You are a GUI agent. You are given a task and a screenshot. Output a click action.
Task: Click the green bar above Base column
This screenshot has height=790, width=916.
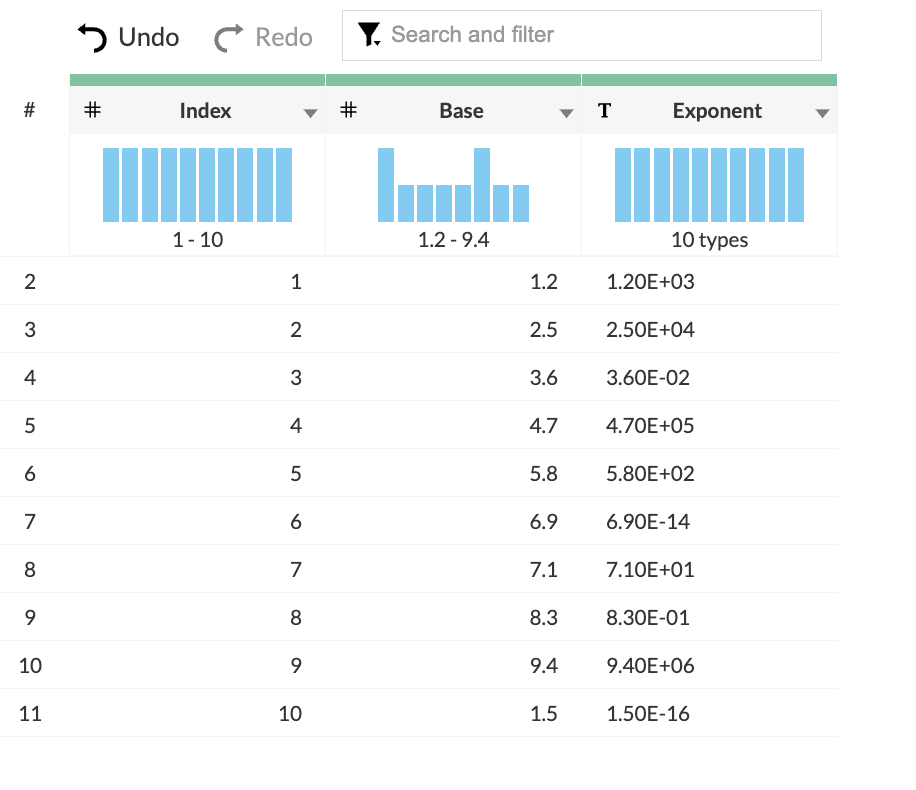453,80
